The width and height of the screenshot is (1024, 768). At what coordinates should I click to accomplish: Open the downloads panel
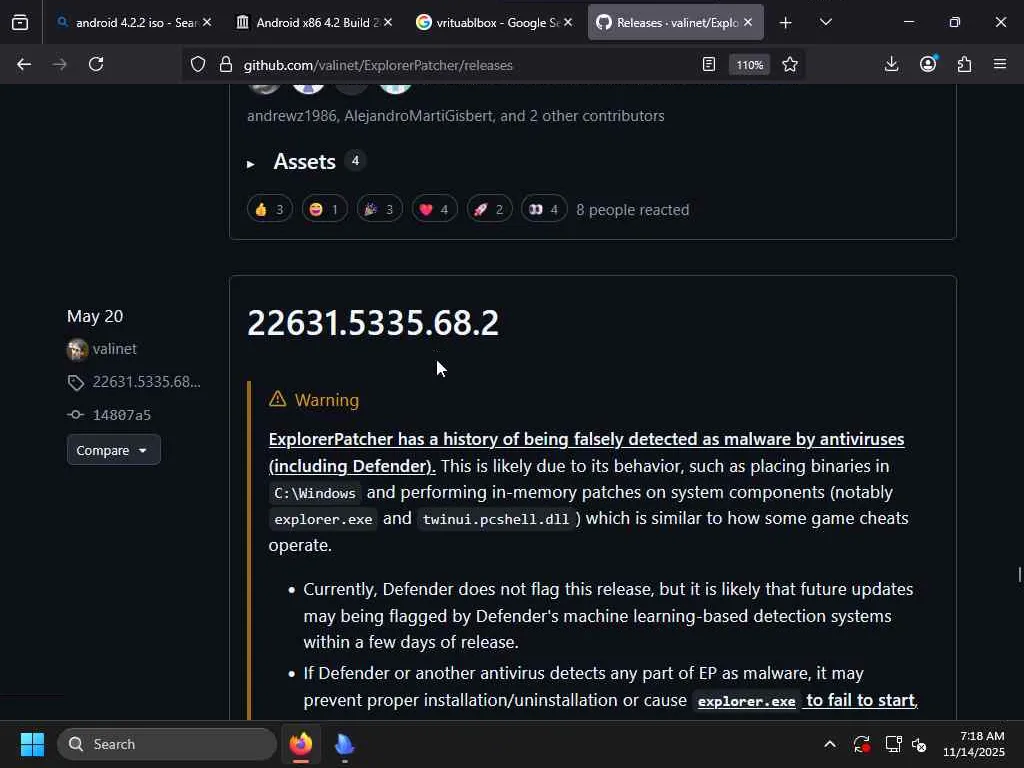click(891, 64)
